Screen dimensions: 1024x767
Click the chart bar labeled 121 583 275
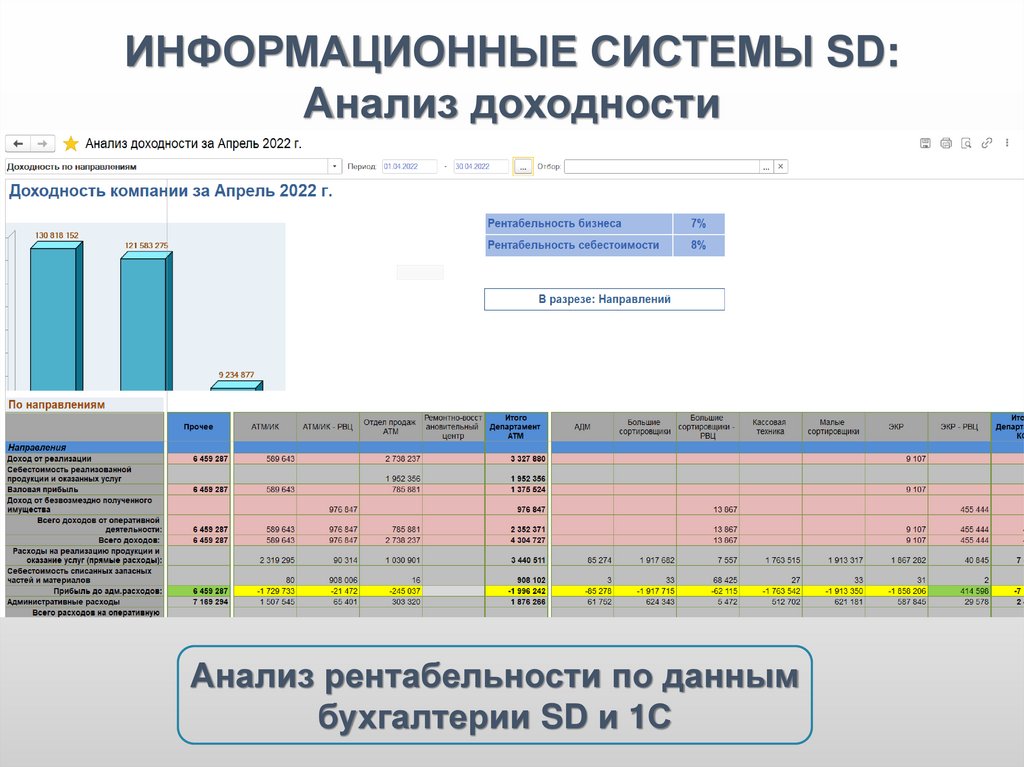tap(146, 321)
